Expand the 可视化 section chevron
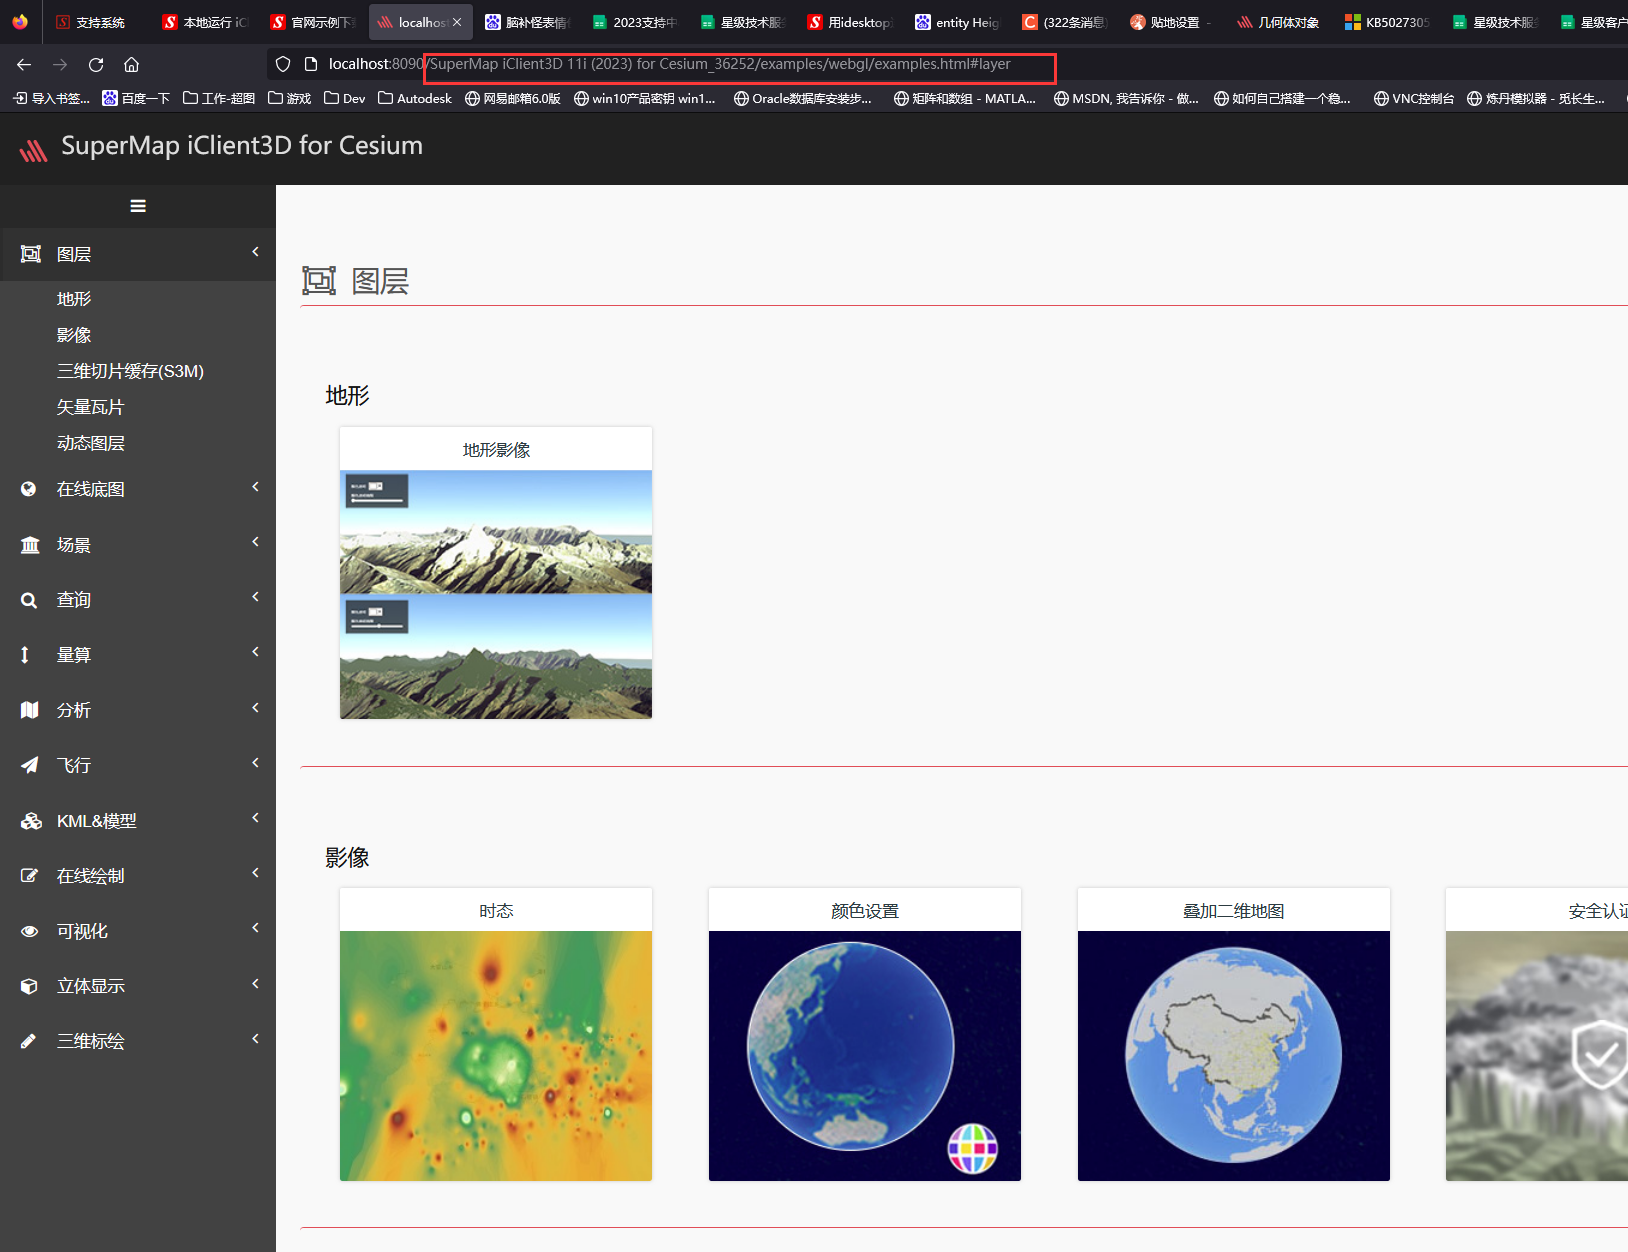1628x1252 pixels. click(x=256, y=928)
